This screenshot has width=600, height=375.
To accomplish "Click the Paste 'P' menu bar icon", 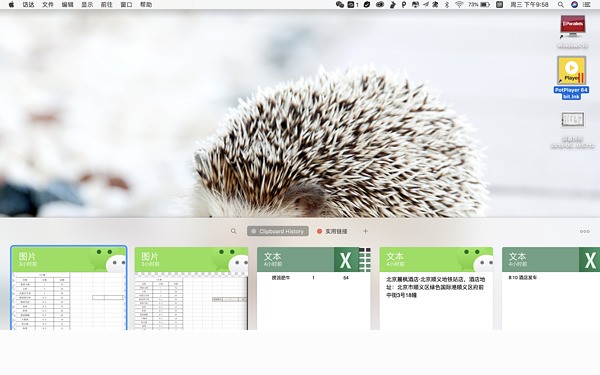I will pos(404,5).
